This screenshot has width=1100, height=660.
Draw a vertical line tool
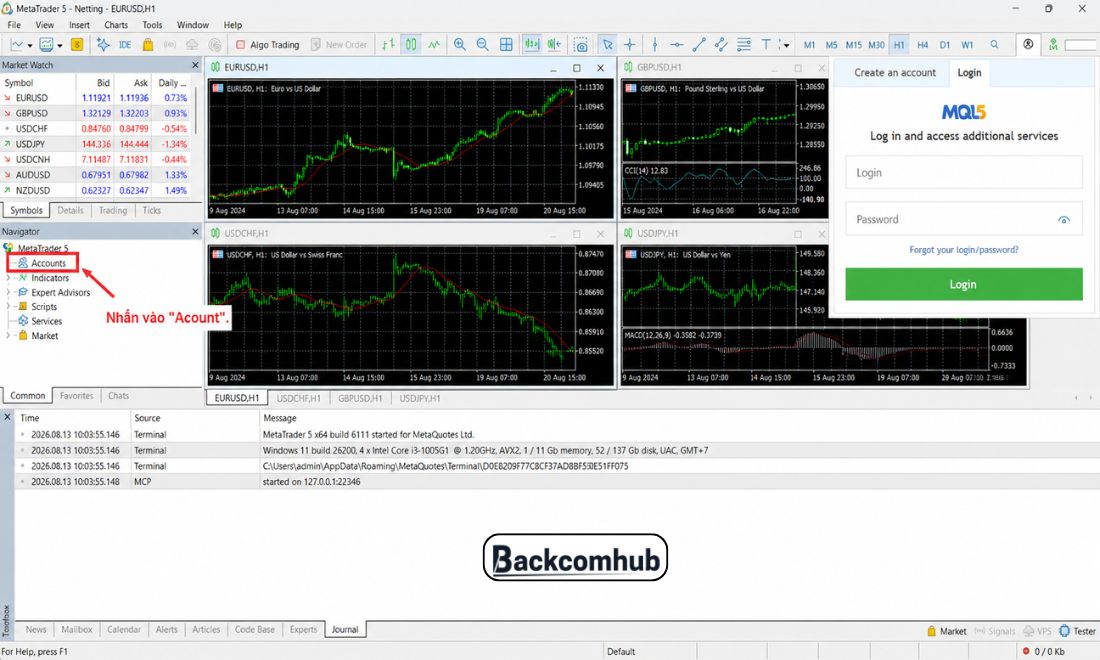tap(655, 45)
